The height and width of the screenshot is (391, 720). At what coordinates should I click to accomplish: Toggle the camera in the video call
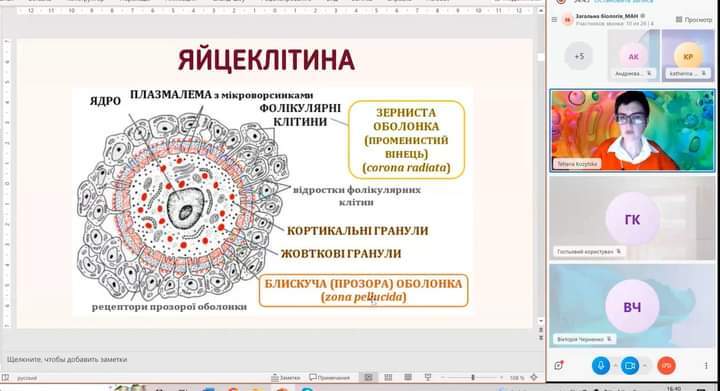(x=630, y=365)
